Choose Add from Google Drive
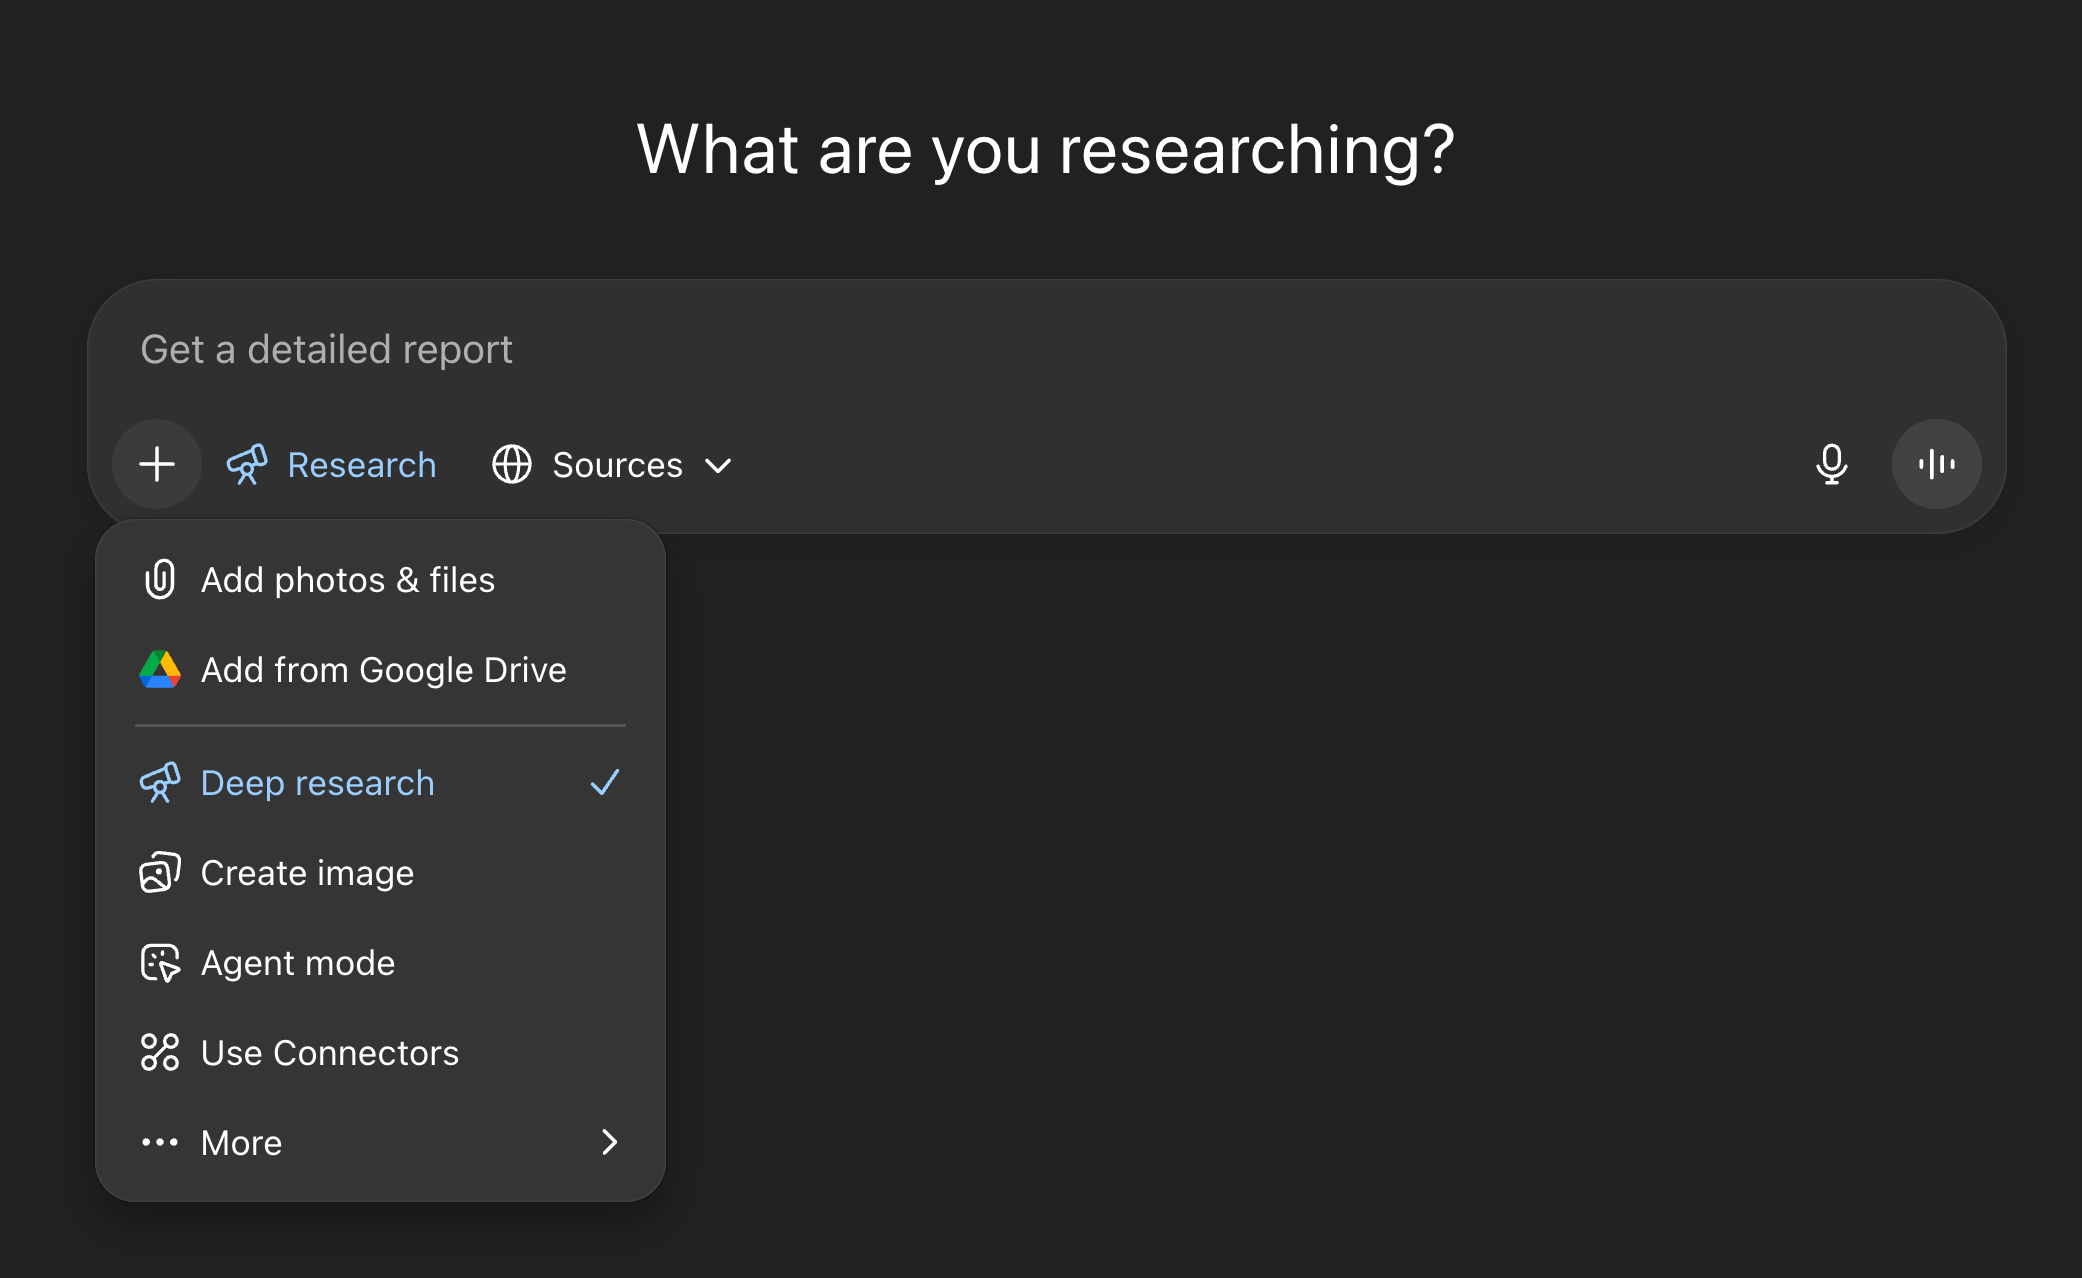The height and width of the screenshot is (1278, 2082). (x=383, y=670)
